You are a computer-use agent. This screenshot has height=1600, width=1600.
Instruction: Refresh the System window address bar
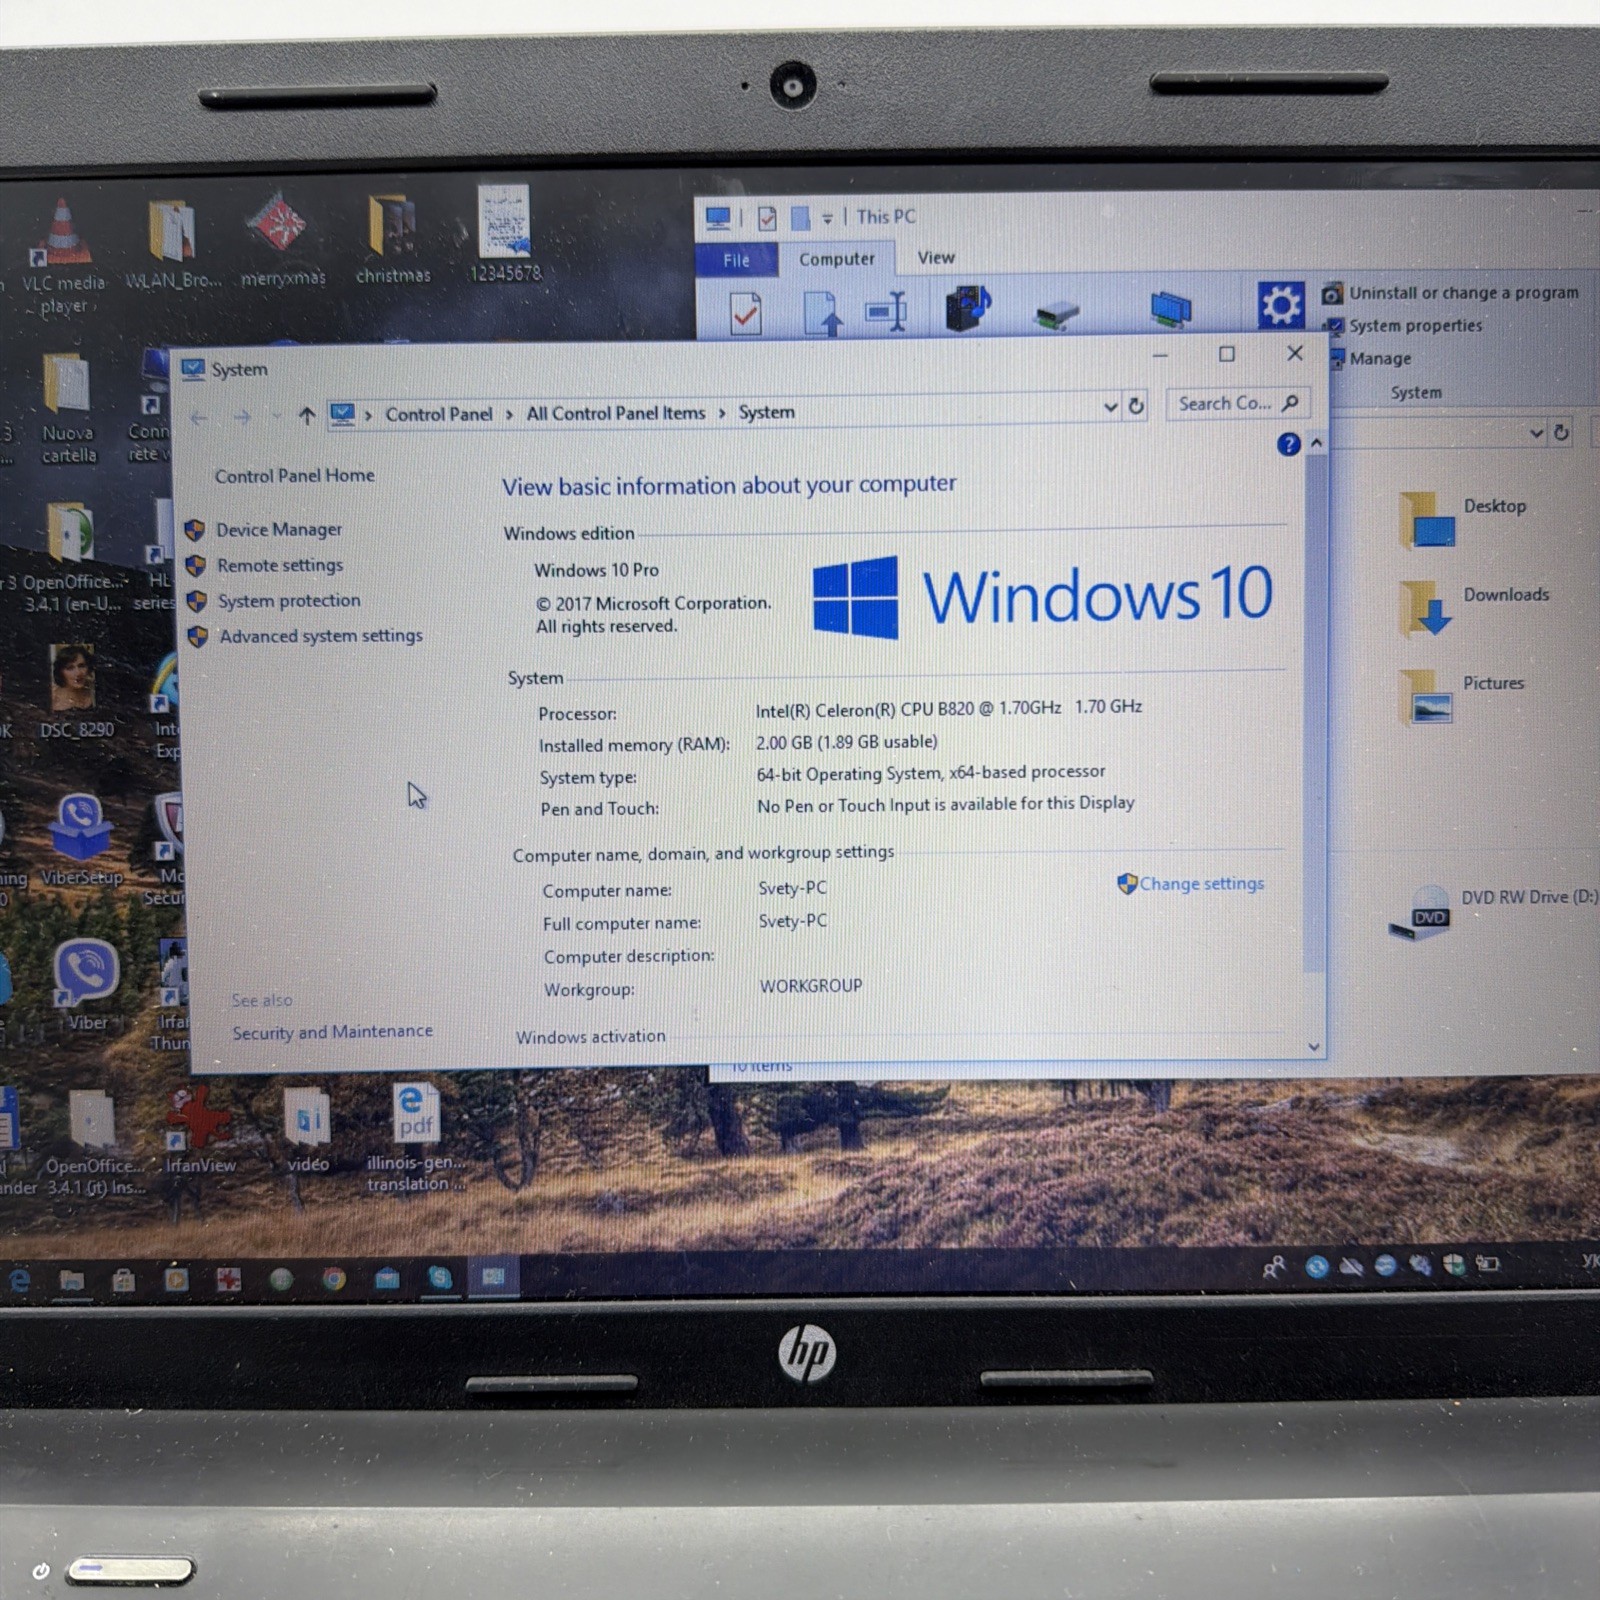pos(1136,406)
